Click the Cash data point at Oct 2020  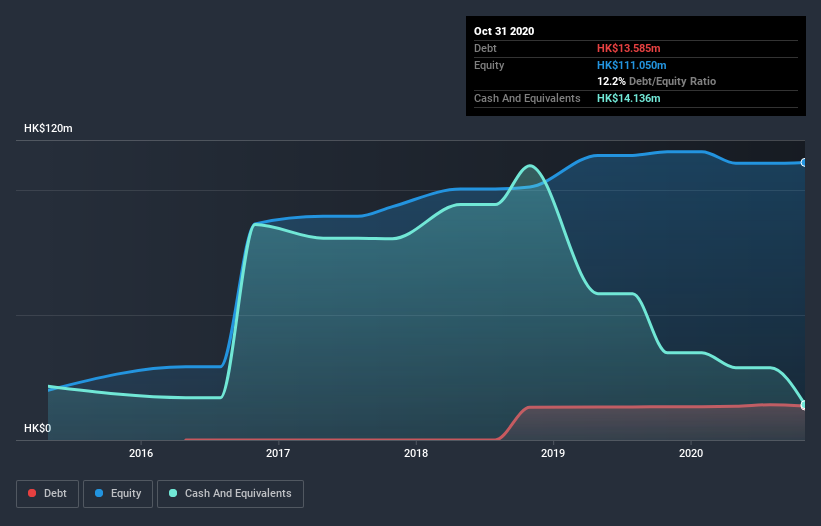(x=804, y=405)
